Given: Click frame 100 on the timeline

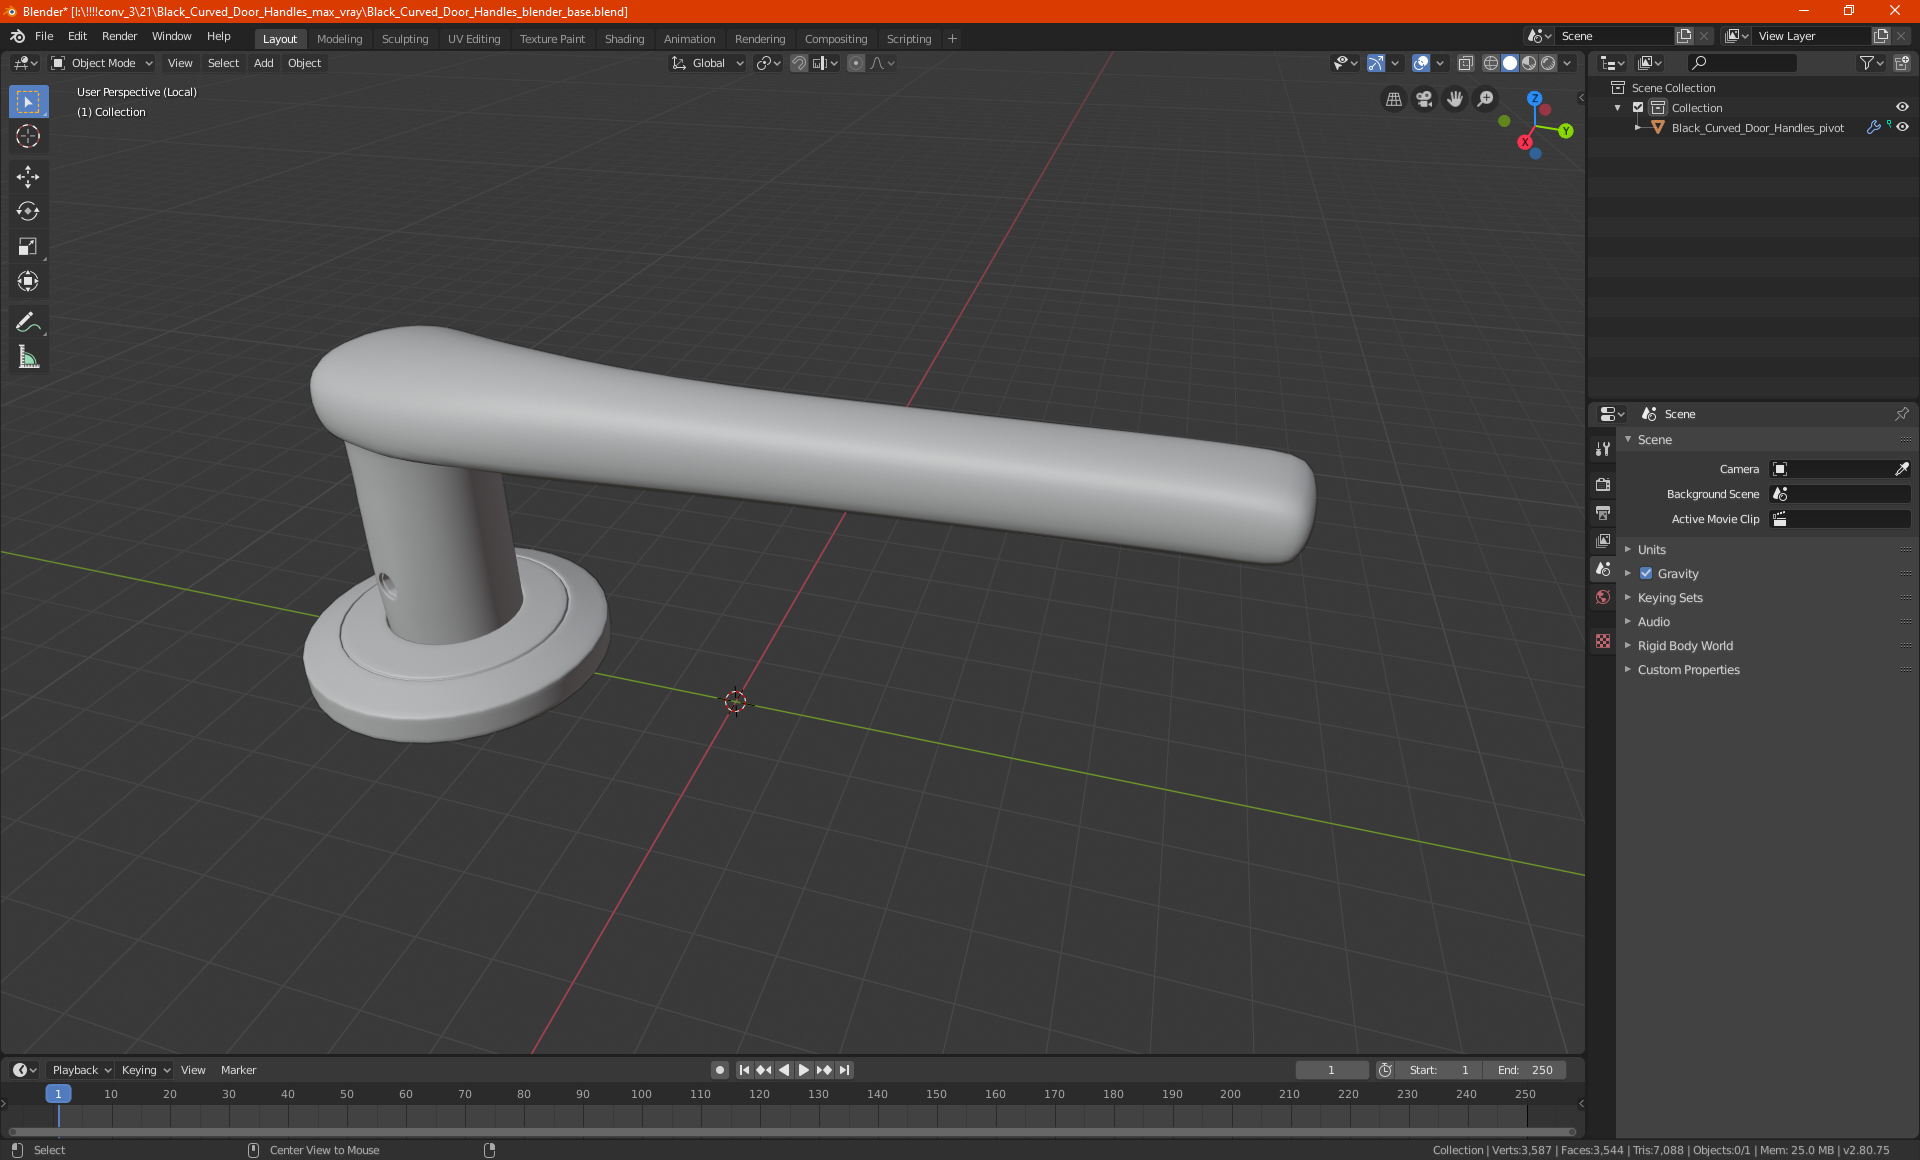Looking at the screenshot, I should 641,1095.
